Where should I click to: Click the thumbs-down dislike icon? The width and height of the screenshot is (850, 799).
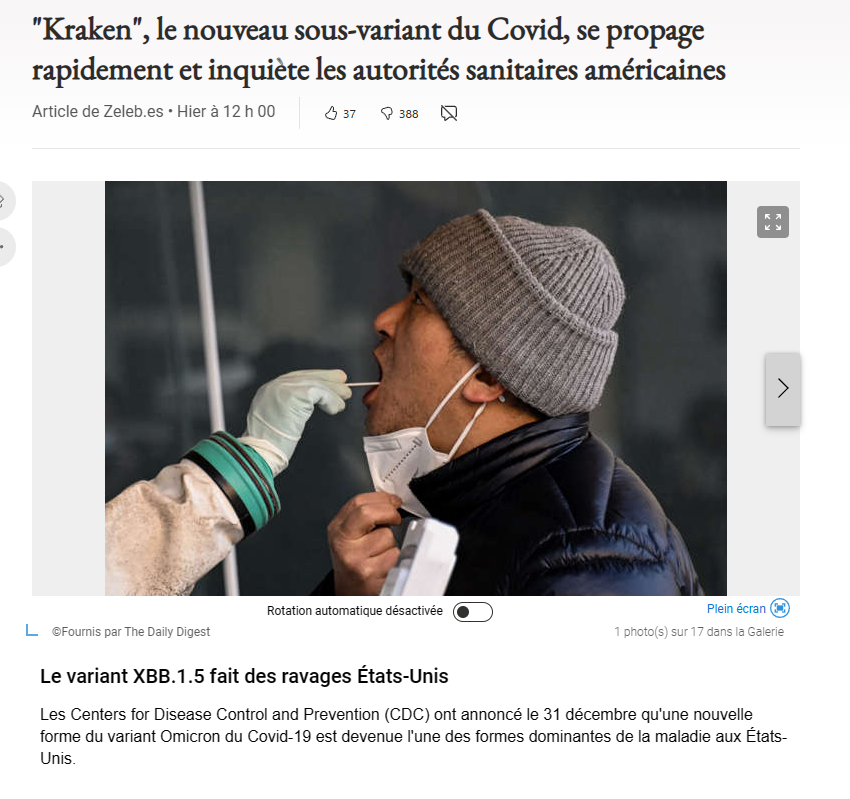click(x=387, y=113)
